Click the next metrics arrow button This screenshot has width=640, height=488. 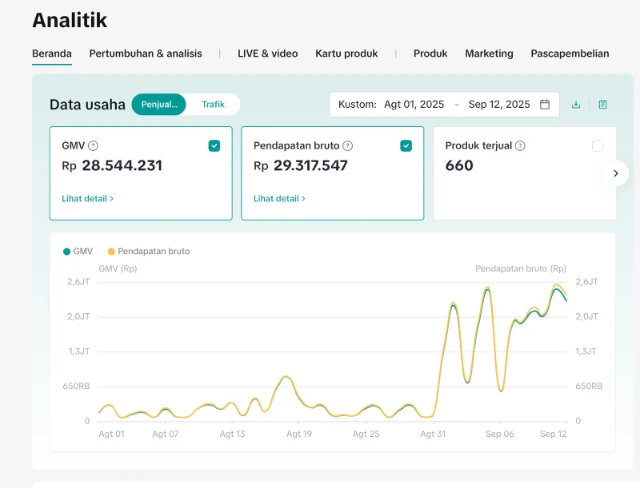click(x=615, y=172)
